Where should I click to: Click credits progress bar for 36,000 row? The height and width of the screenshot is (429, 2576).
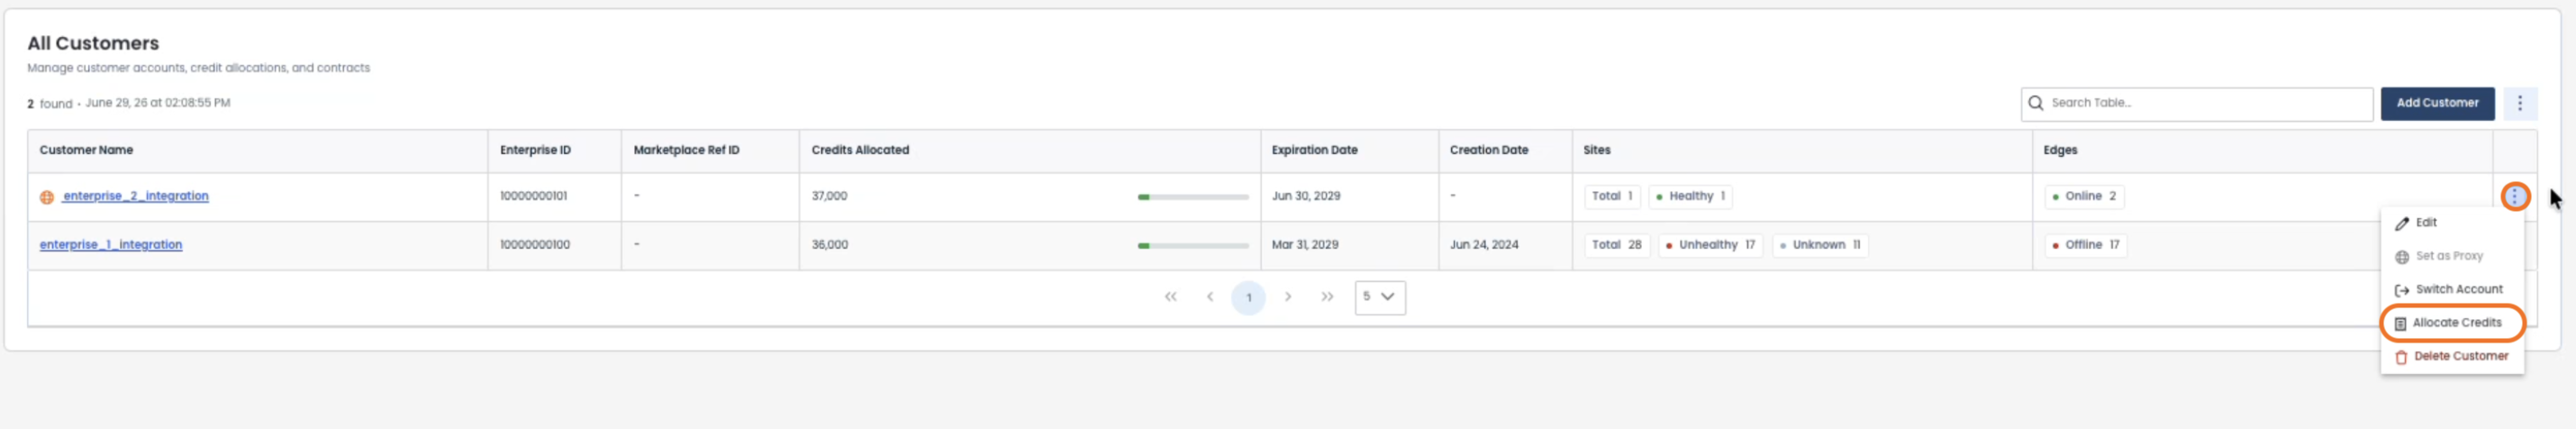[1193, 245]
